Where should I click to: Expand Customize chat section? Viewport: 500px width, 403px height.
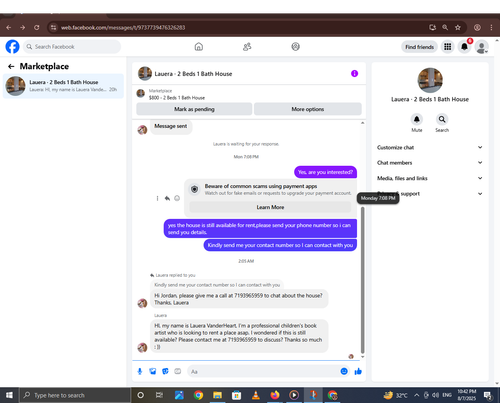click(x=430, y=147)
